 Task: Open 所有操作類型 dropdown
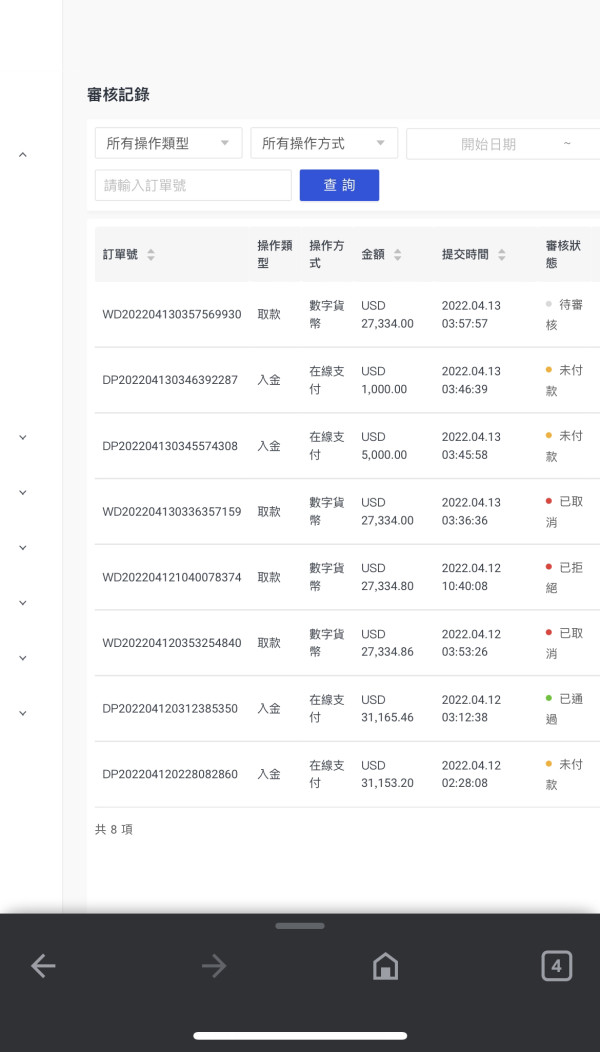click(168, 143)
